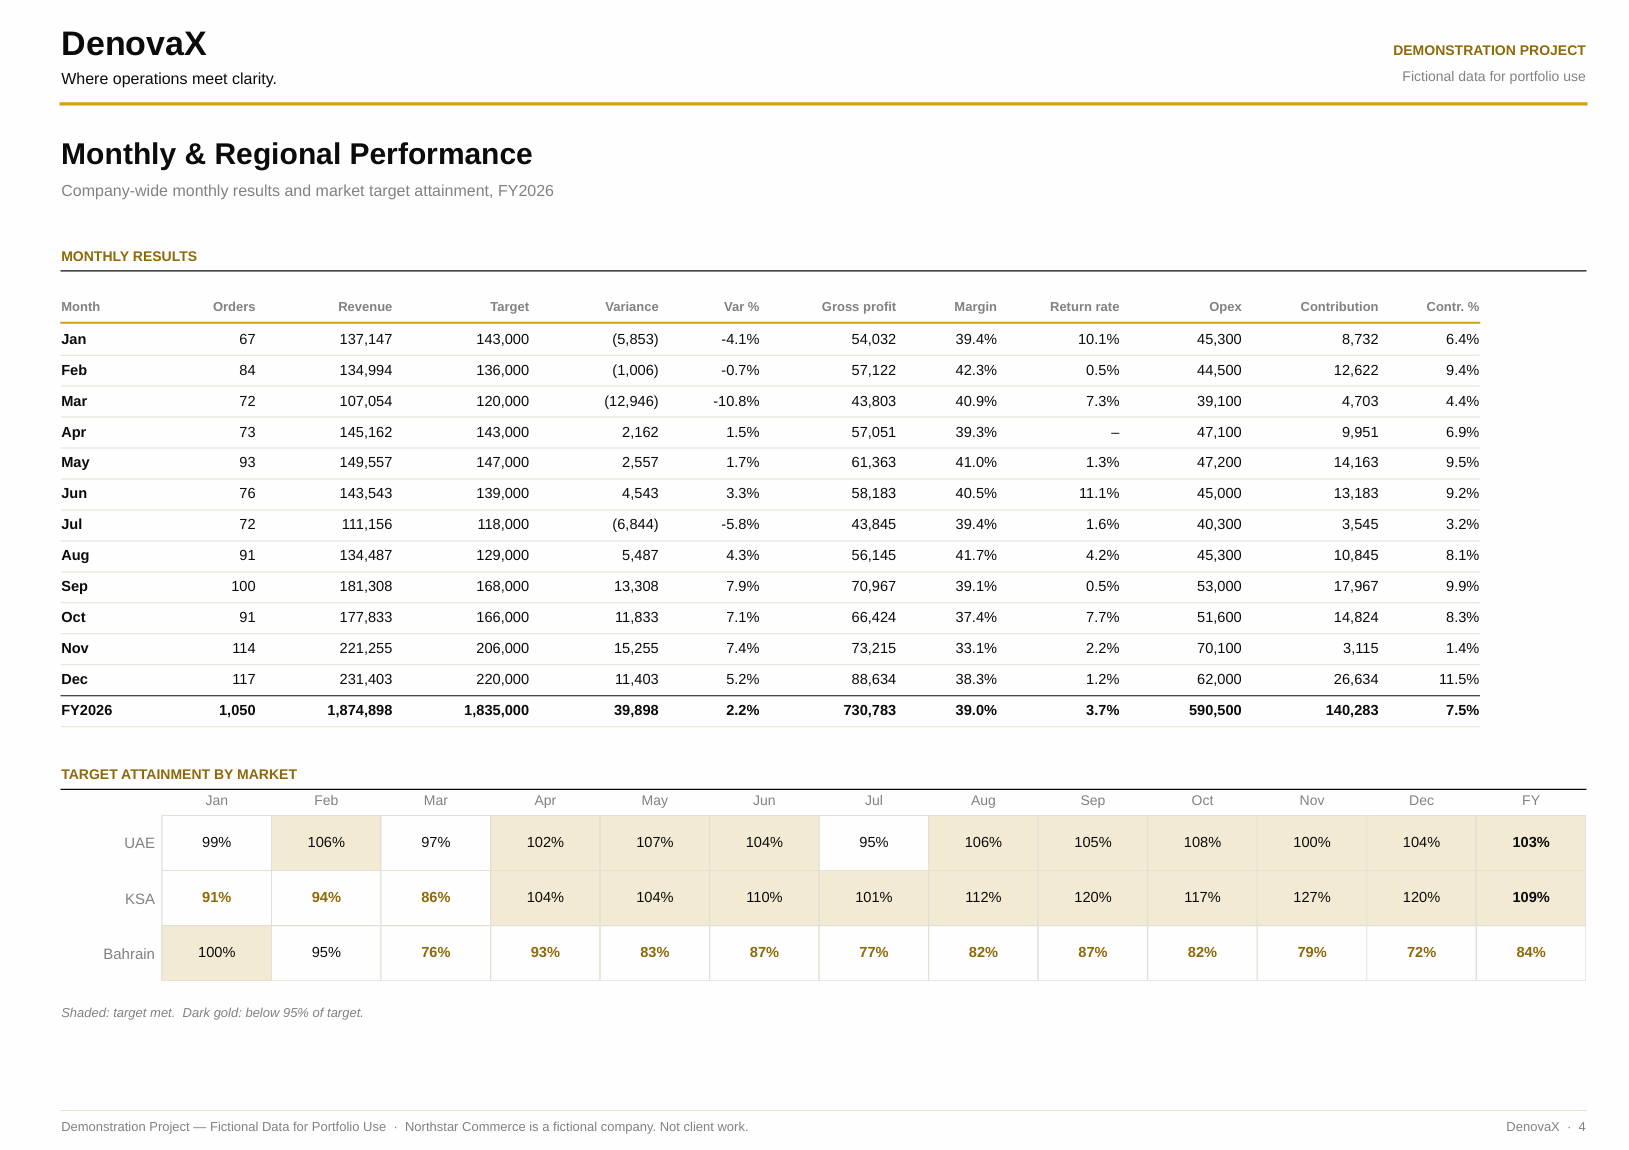Viewport: 1629px width, 1150px height.
Task: Click the Apr return rate dash cell
Action: (1115, 432)
